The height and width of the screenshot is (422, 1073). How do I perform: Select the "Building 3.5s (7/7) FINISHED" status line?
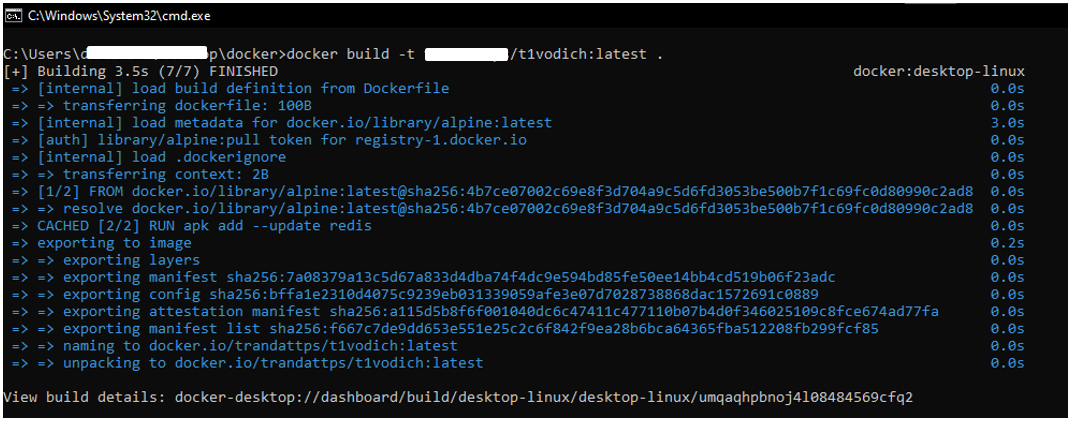pyautogui.click(x=142, y=72)
